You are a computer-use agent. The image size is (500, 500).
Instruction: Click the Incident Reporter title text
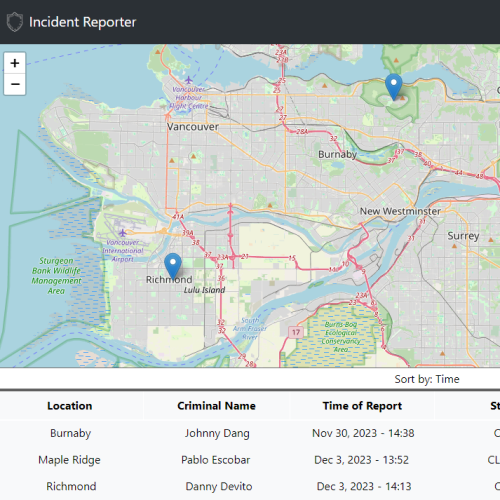82,22
